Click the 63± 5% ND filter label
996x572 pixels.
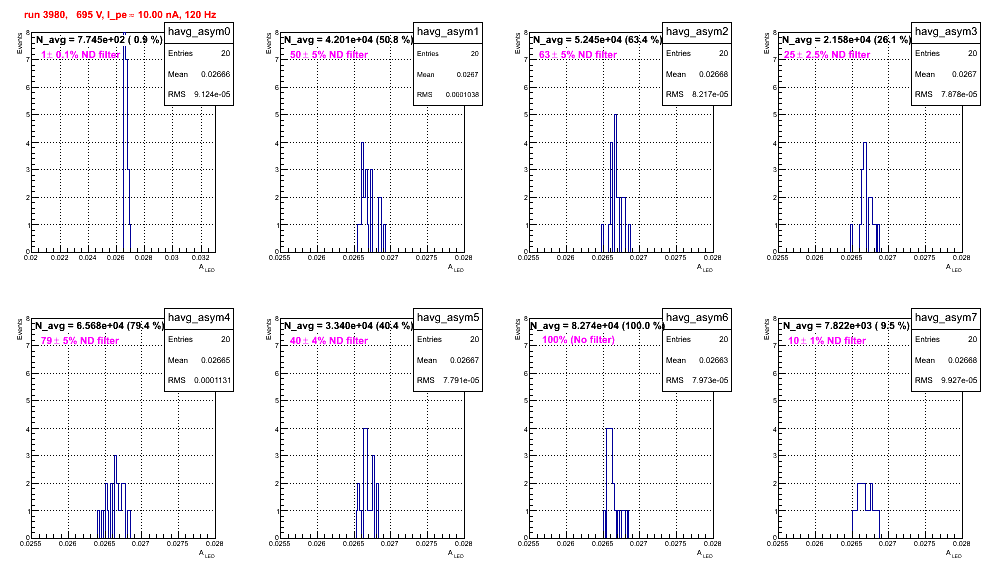pyautogui.click(x=578, y=55)
